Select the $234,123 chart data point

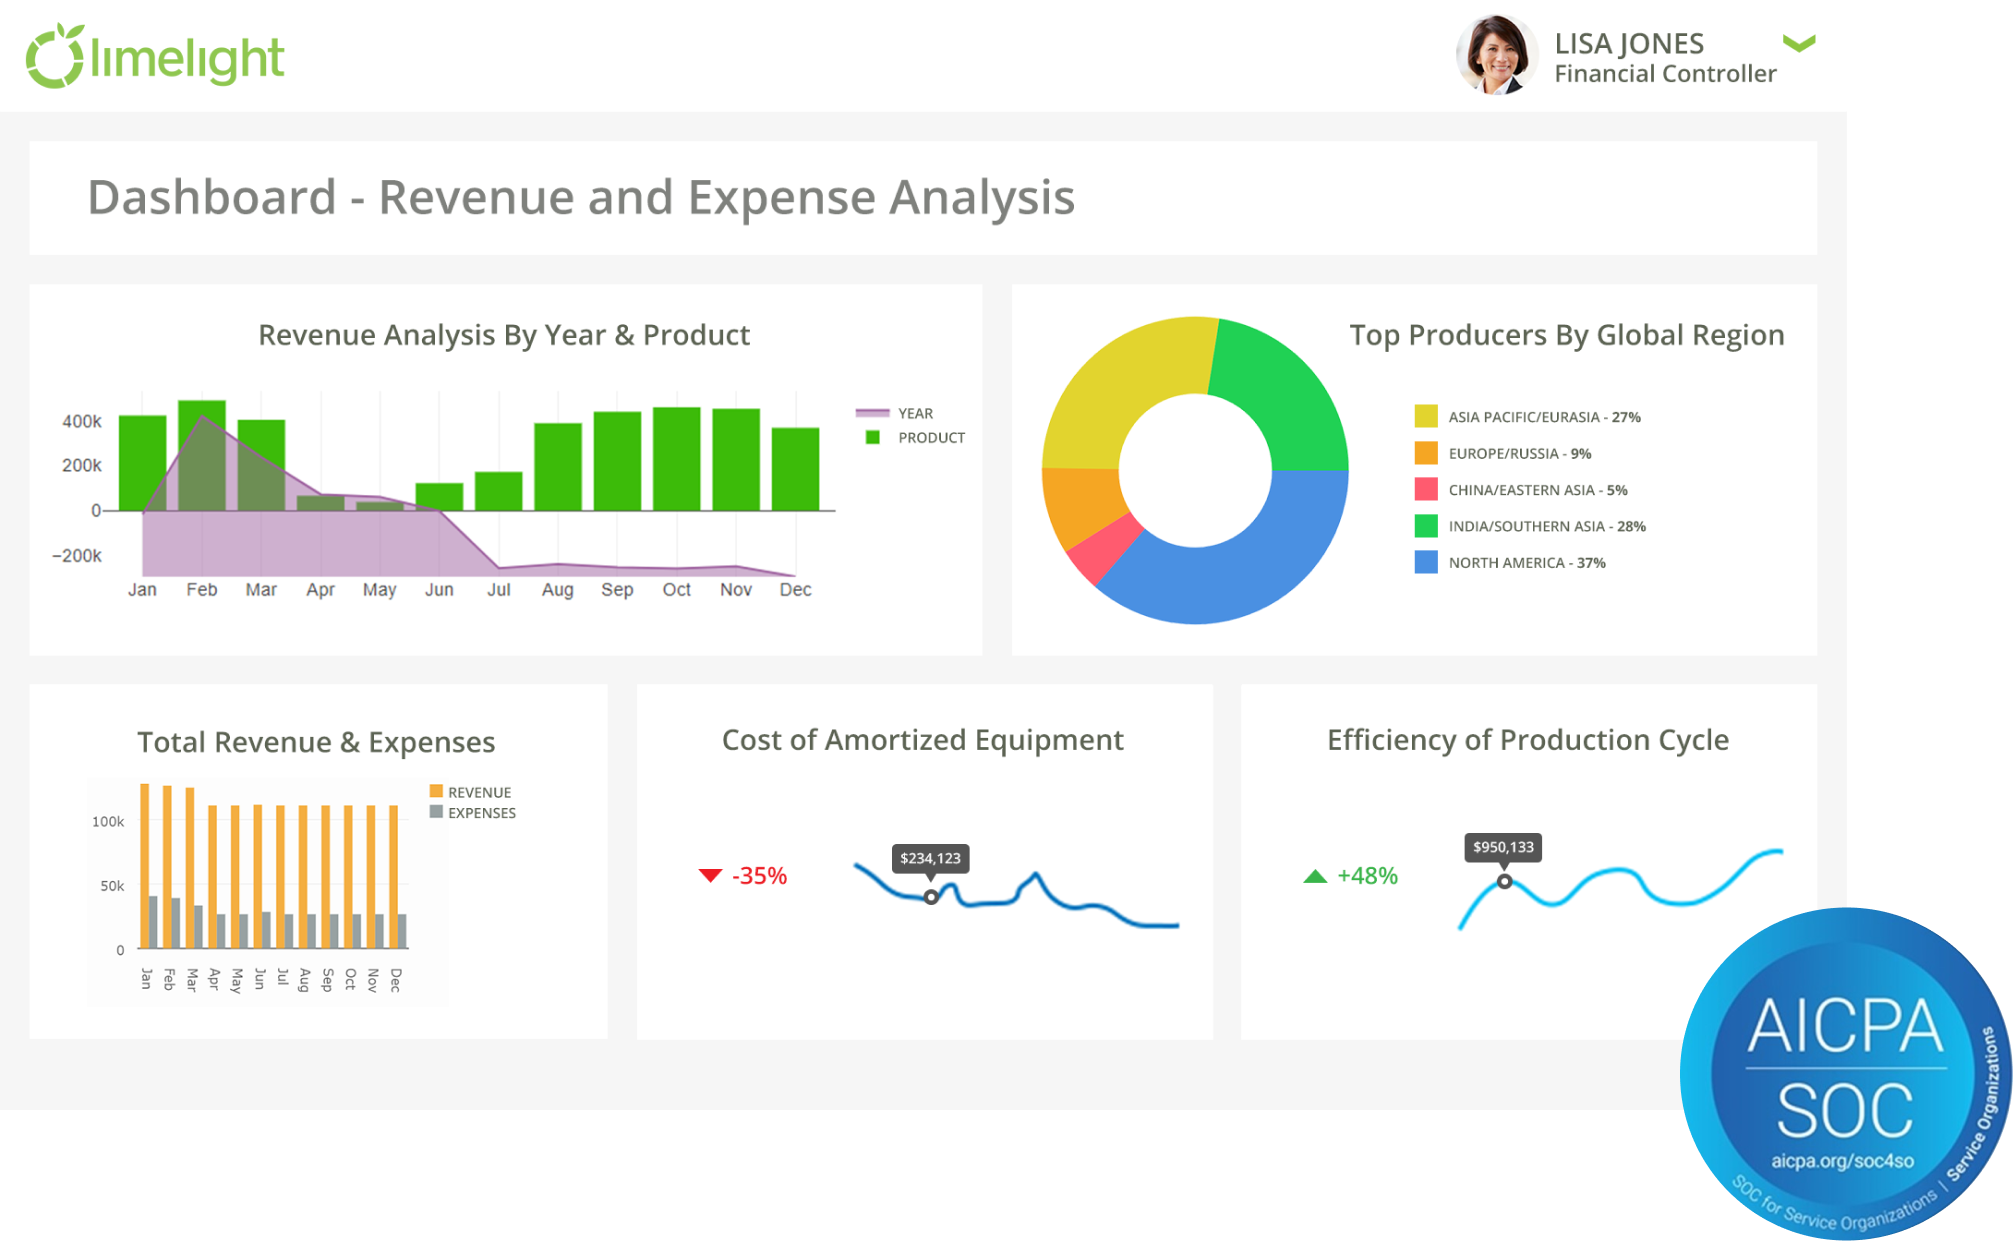point(931,897)
